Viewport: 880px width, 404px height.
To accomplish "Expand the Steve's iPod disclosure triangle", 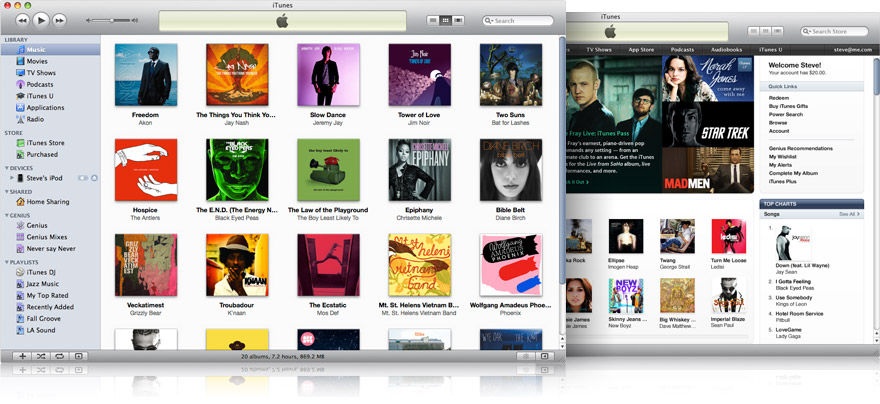I will (x=11, y=178).
